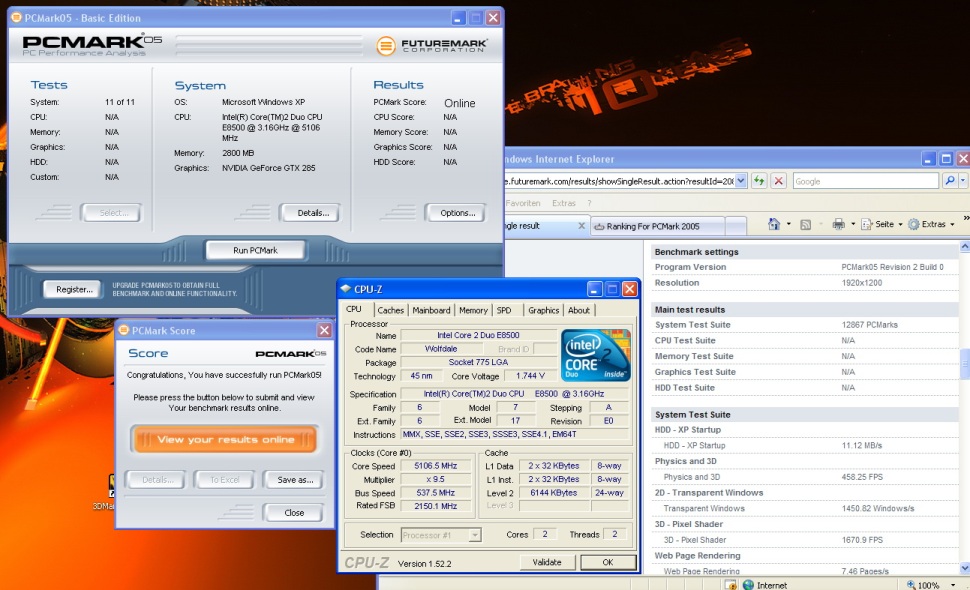Switch to the About tab in CPU-Z

click(x=579, y=310)
